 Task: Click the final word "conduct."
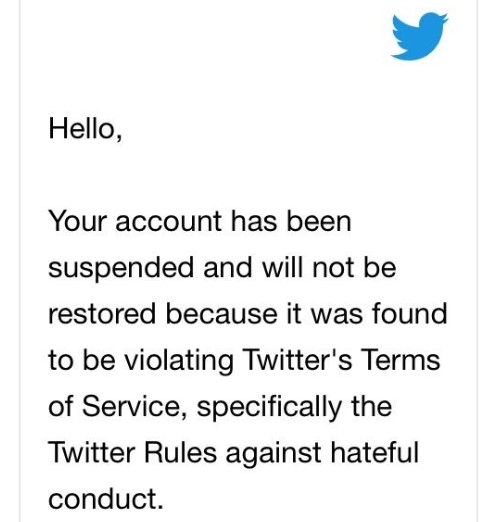click(106, 498)
